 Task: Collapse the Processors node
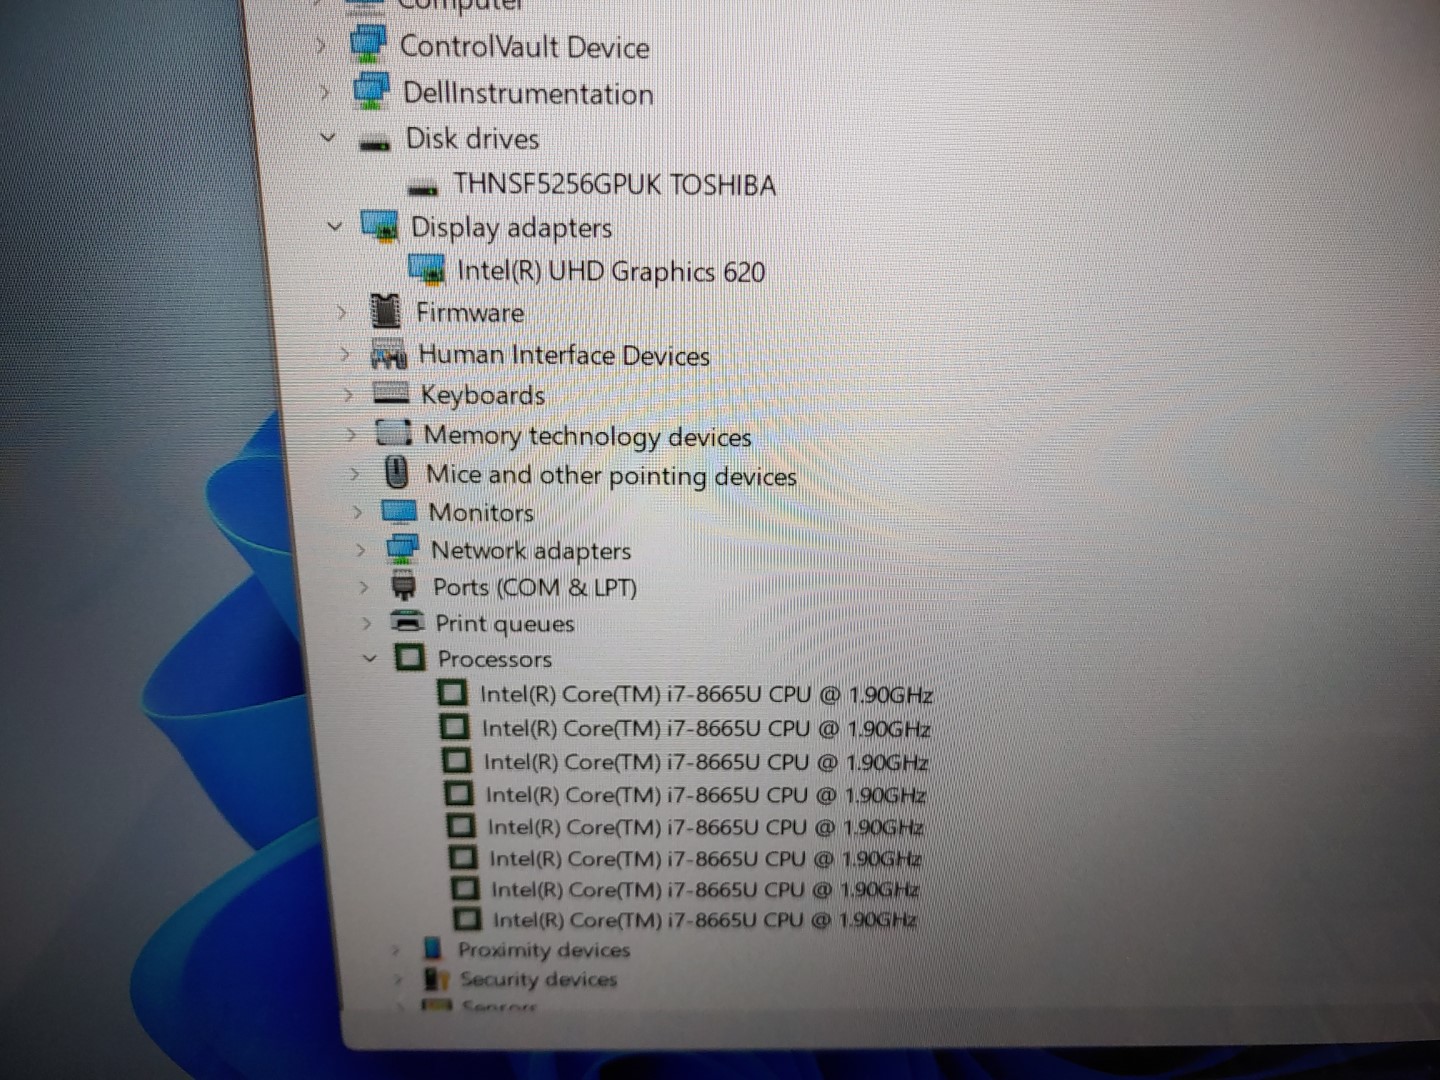[370, 658]
